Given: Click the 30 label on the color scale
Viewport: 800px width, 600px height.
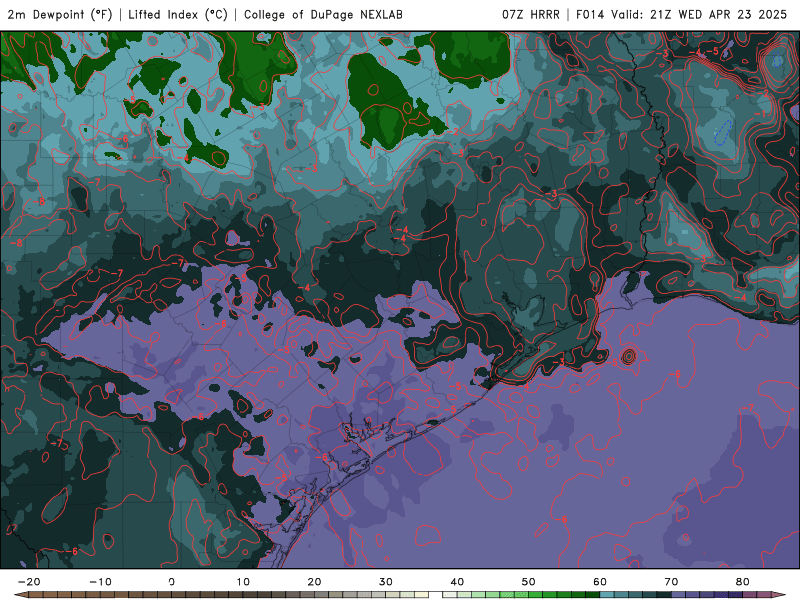Looking at the screenshot, I should 386,582.
